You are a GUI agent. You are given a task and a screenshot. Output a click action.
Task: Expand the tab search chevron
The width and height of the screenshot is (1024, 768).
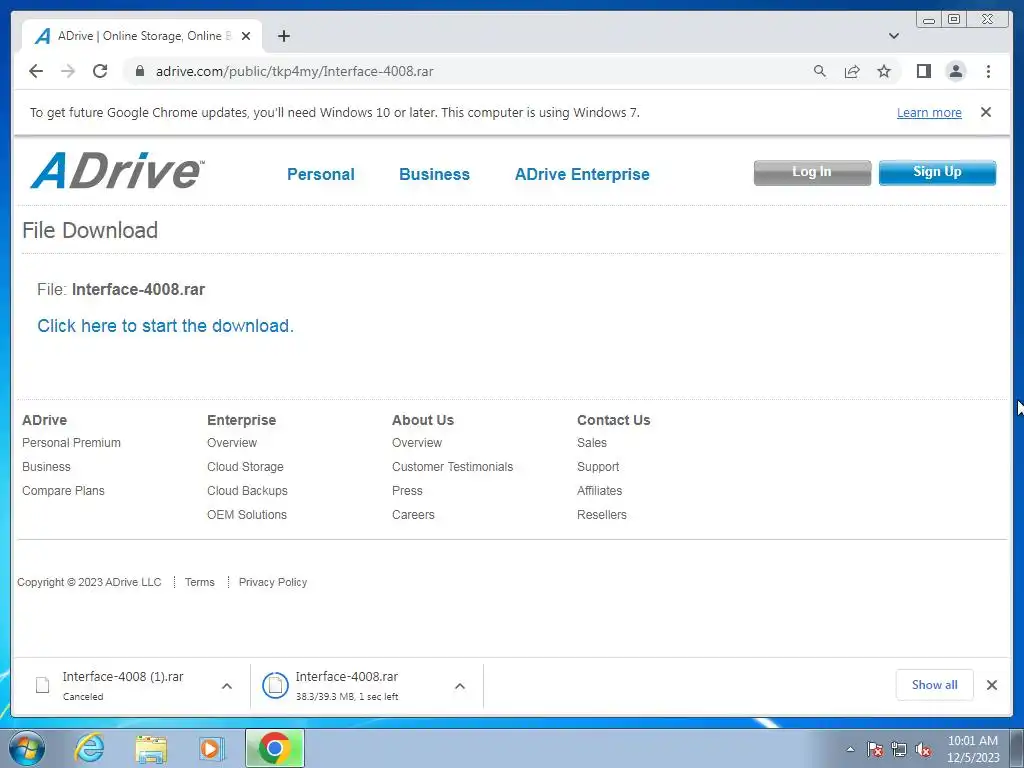pos(893,36)
